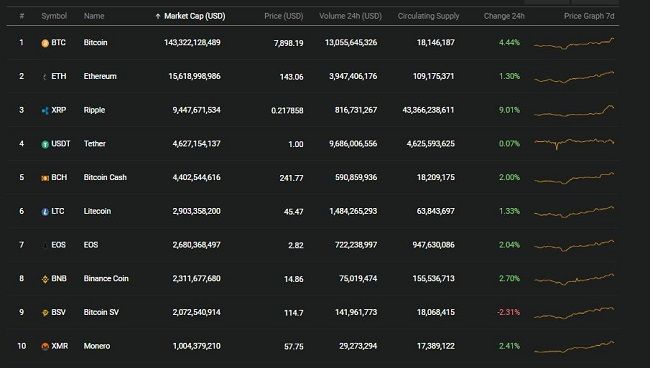650x368 pixels.
Task: Sort table by Price (USD) column
Action: coord(284,16)
